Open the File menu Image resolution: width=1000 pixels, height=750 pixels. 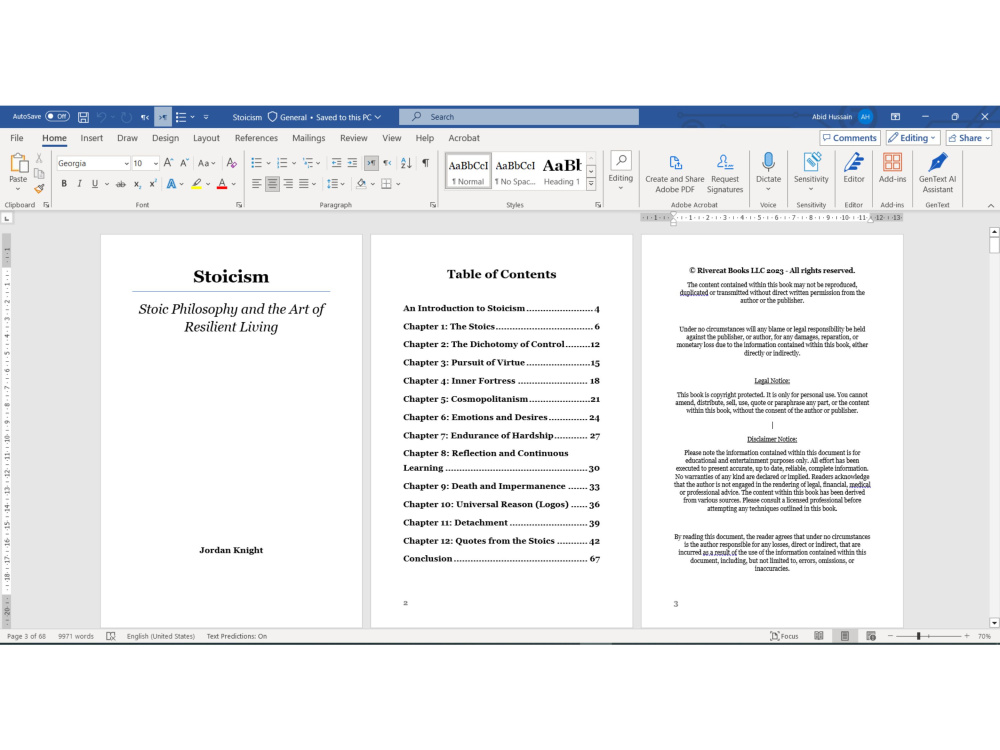(17, 138)
